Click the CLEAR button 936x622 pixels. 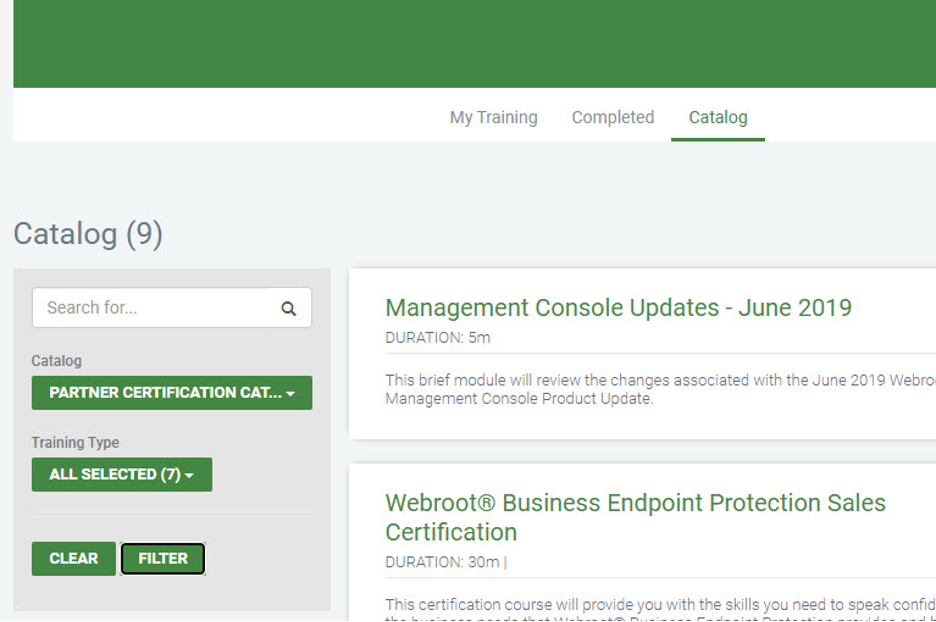coord(73,559)
